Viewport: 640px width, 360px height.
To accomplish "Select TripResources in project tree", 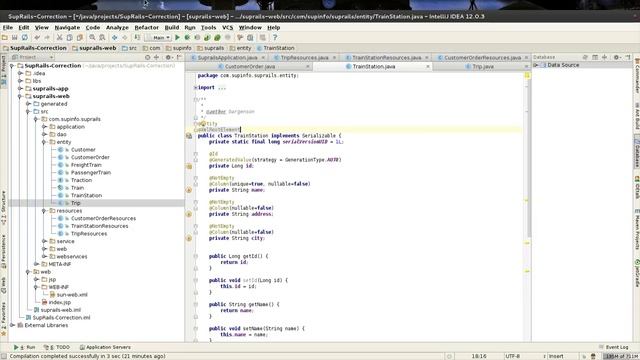I will 89,234.
